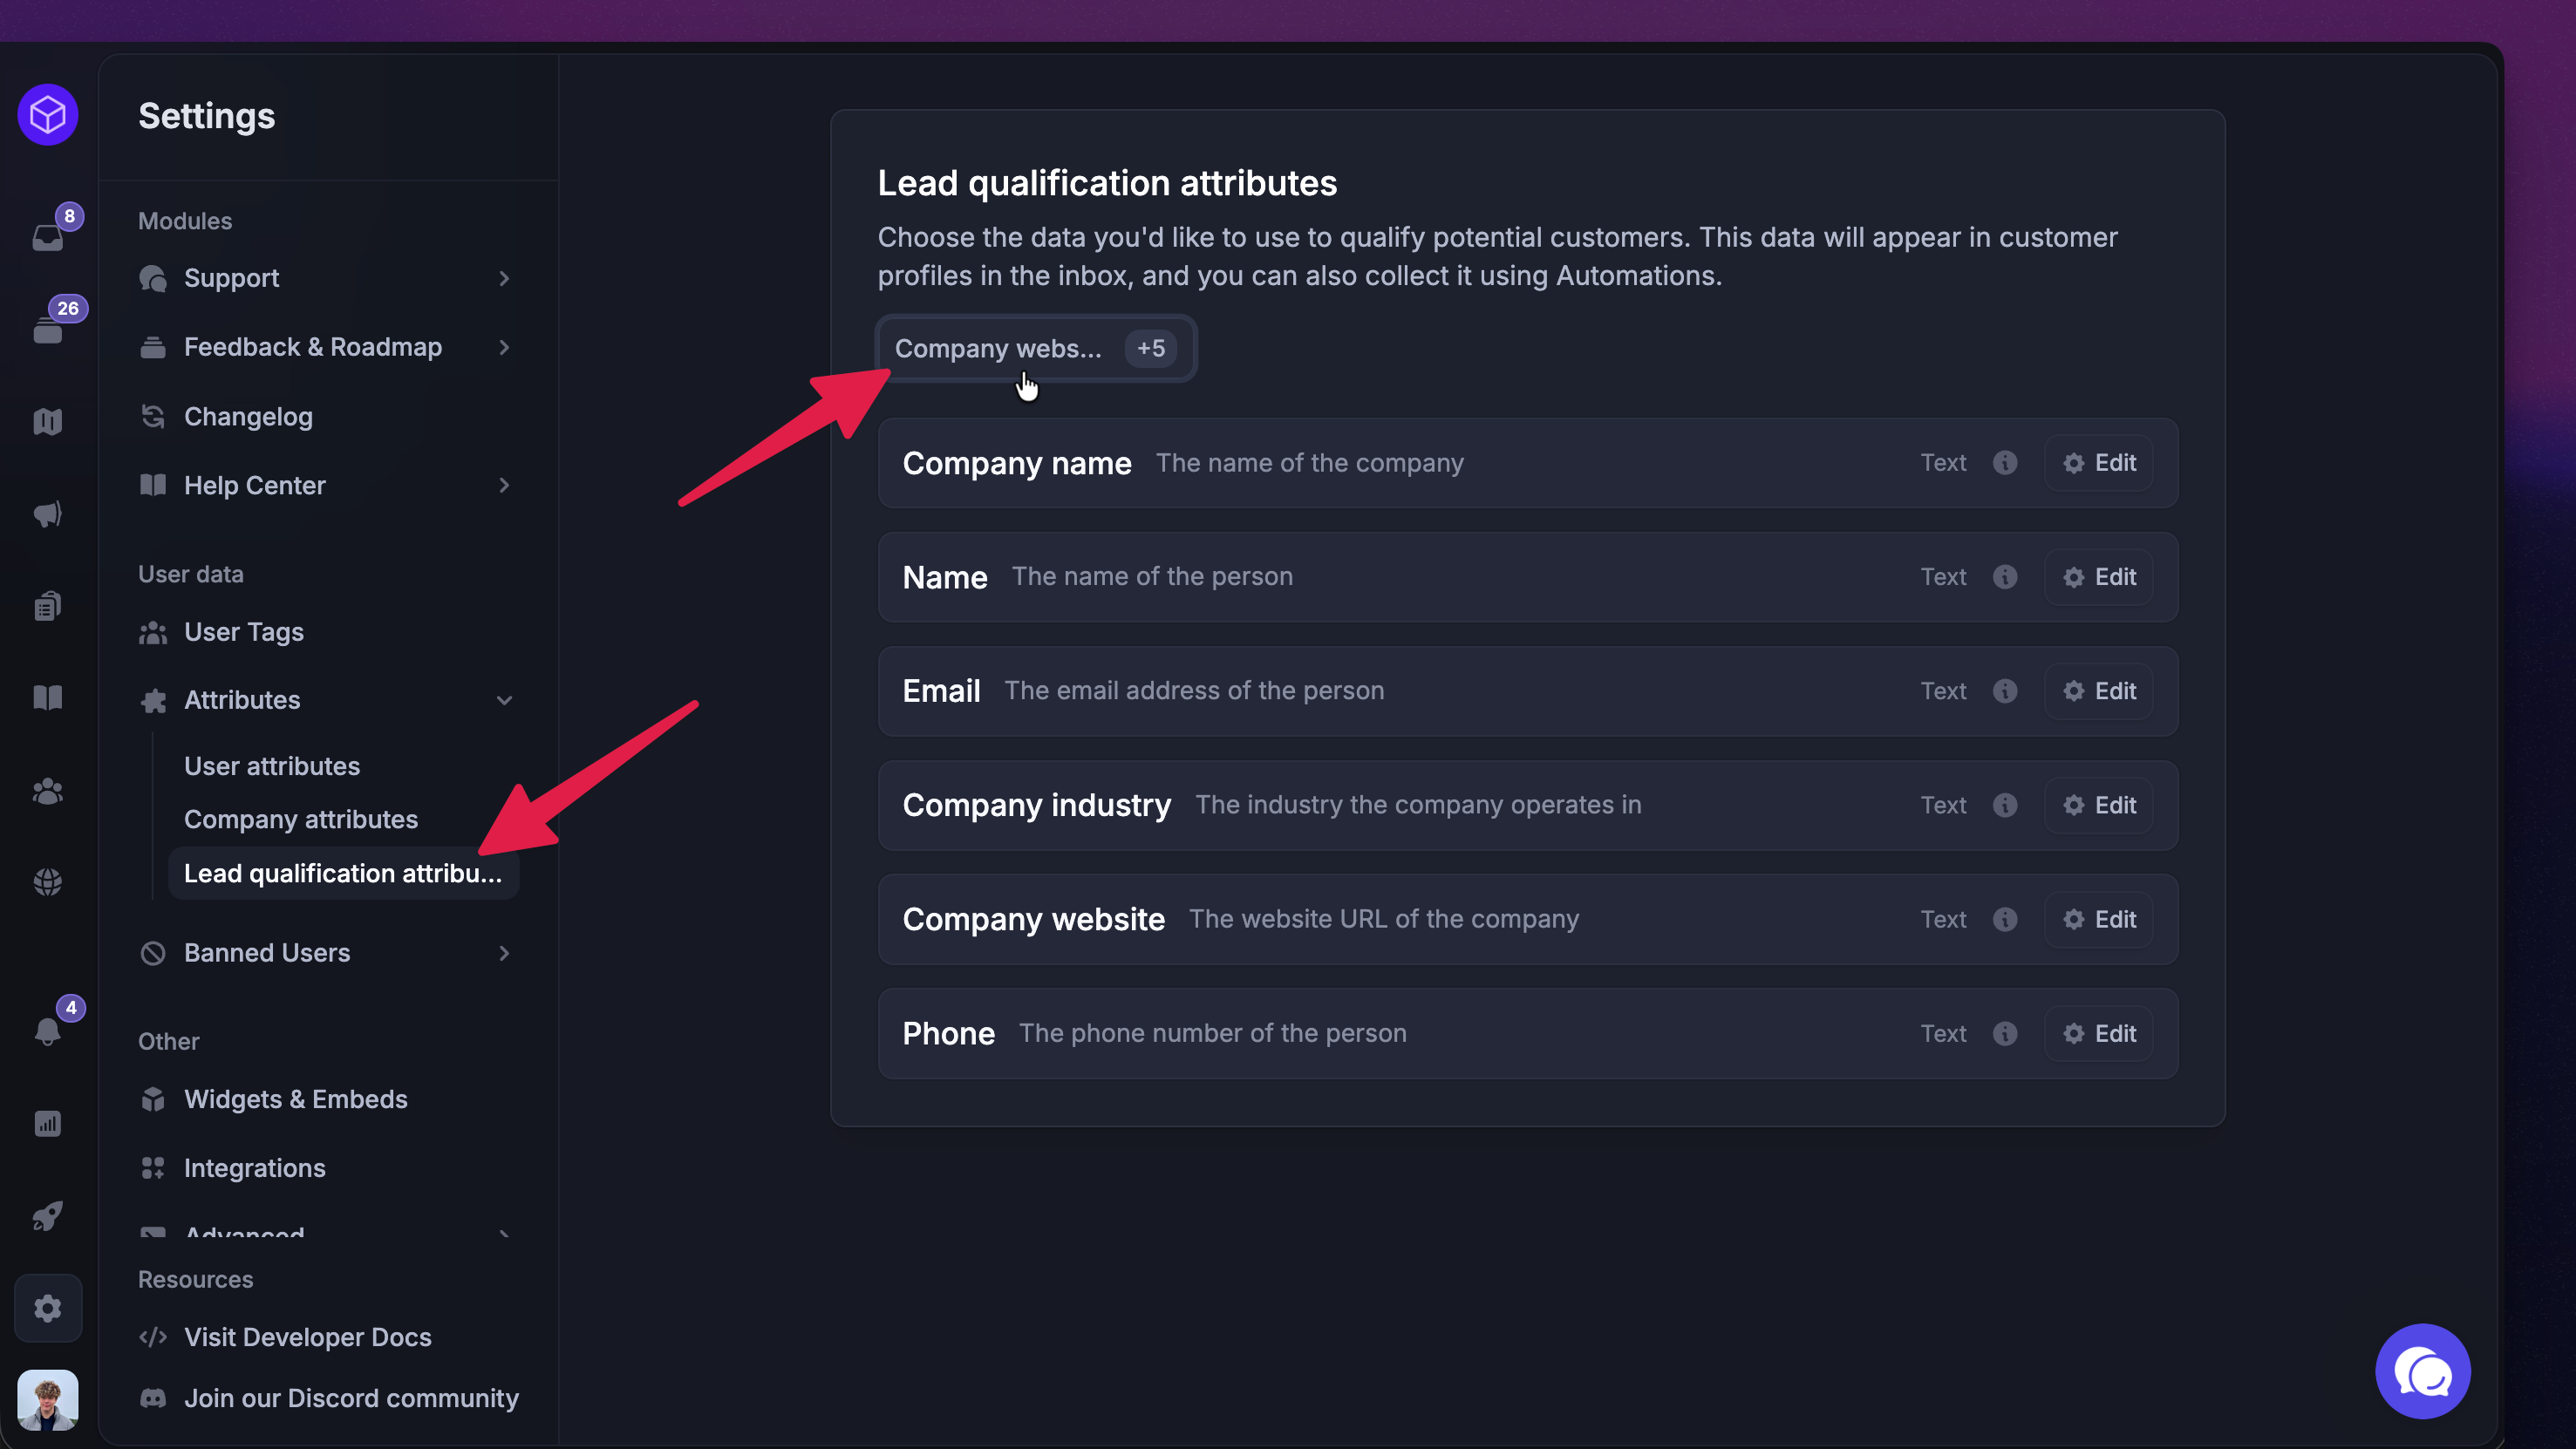Viewport: 2576px width, 1449px height.
Task: Open the rocket icon in left rail
Action: pyautogui.click(x=47, y=1216)
